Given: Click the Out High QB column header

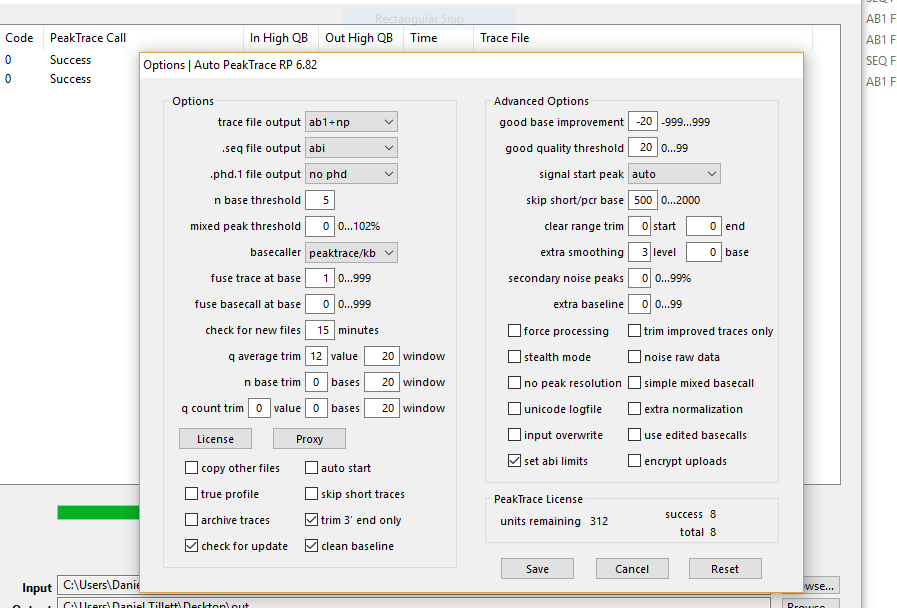Looking at the screenshot, I should (359, 38).
